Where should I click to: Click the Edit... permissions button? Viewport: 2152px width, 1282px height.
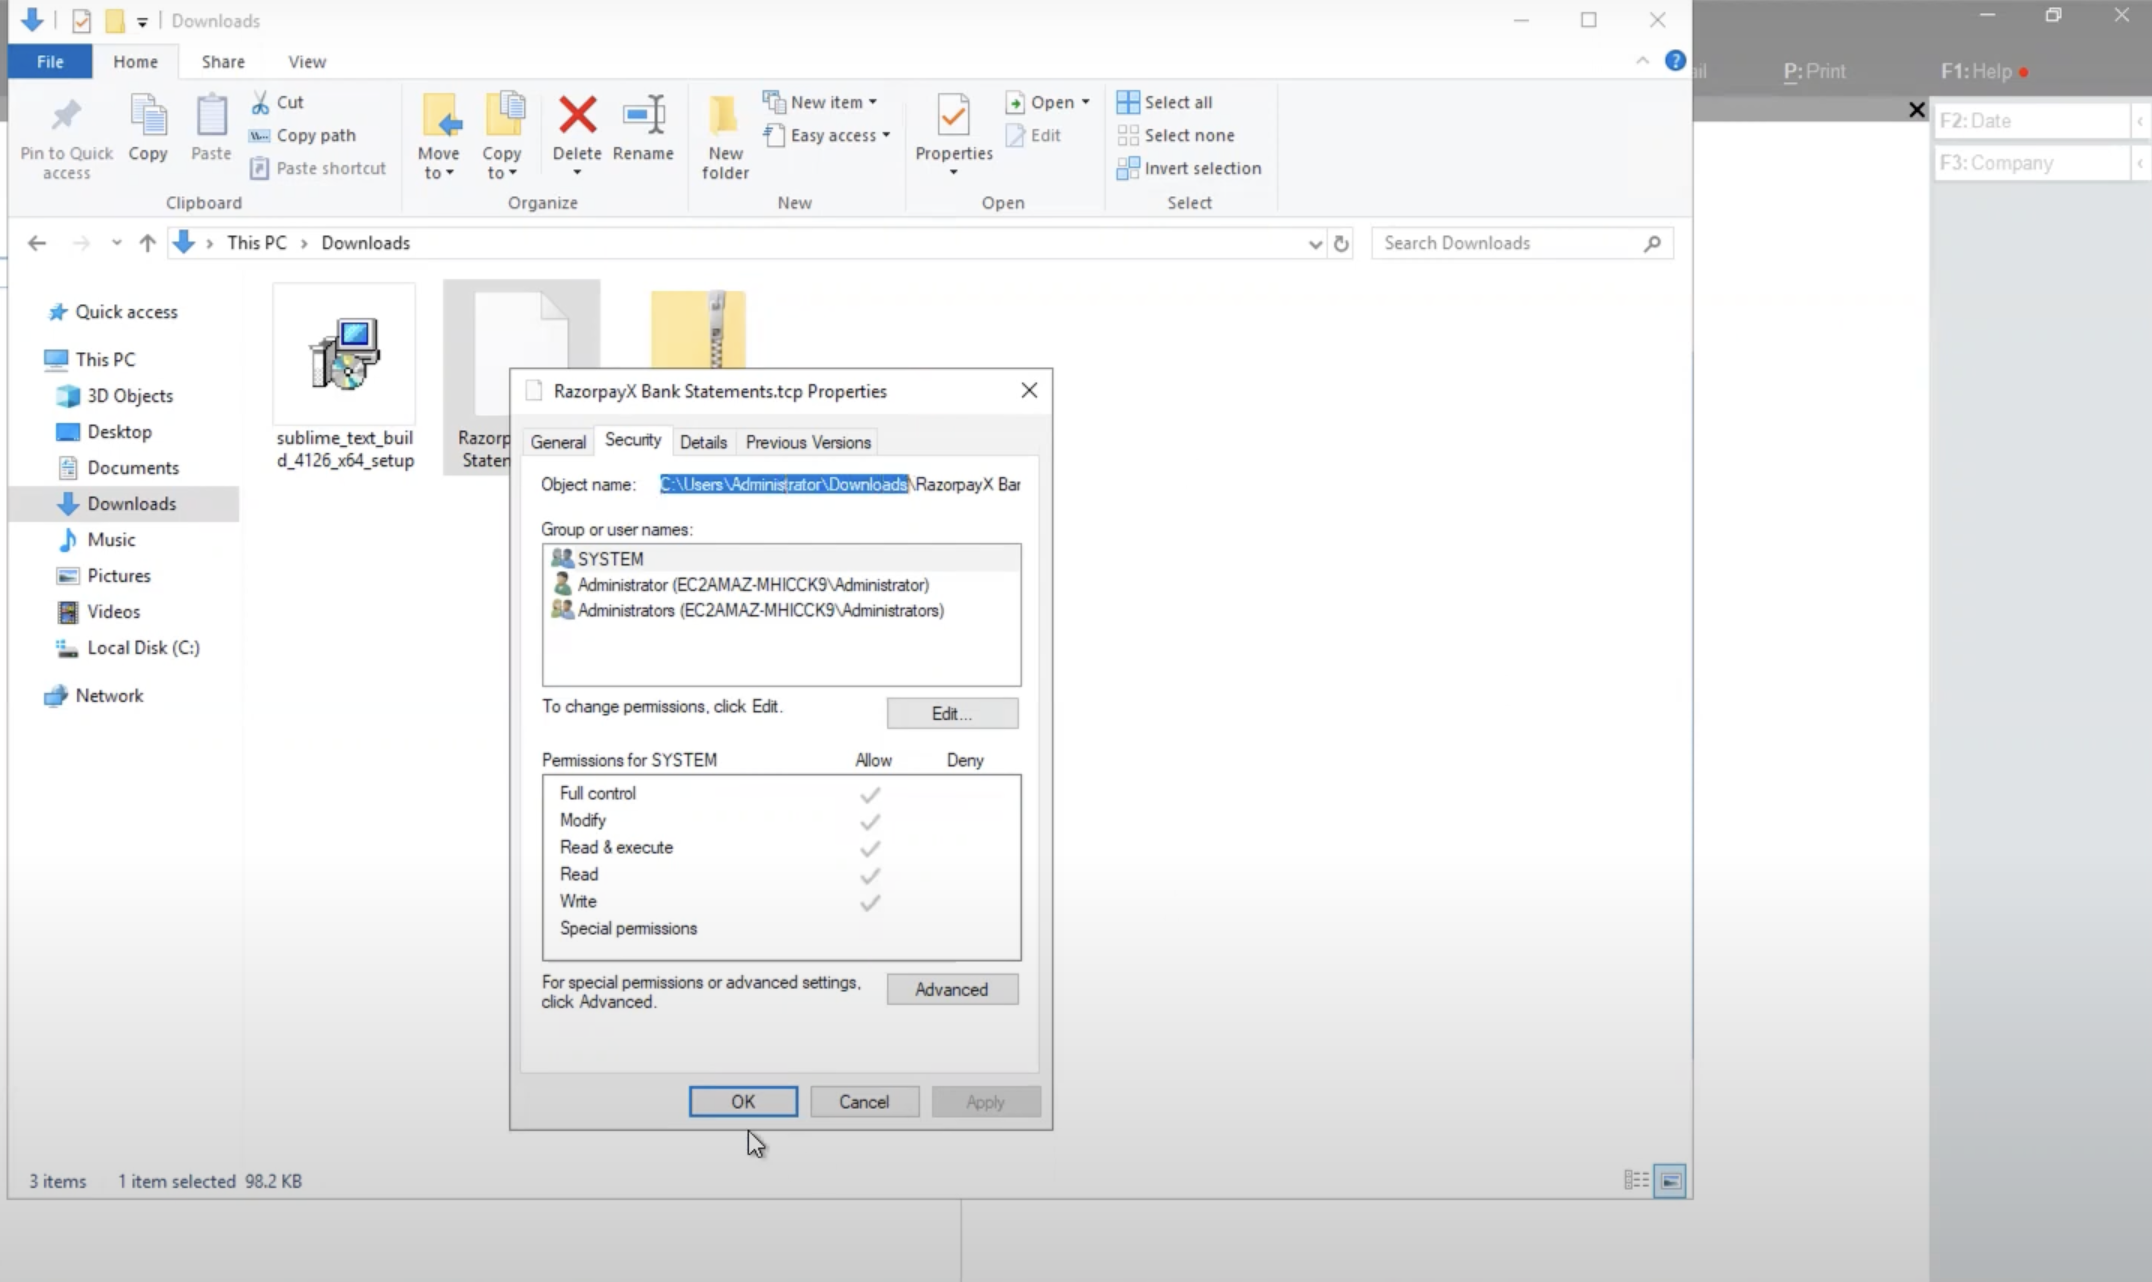[x=951, y=713]
